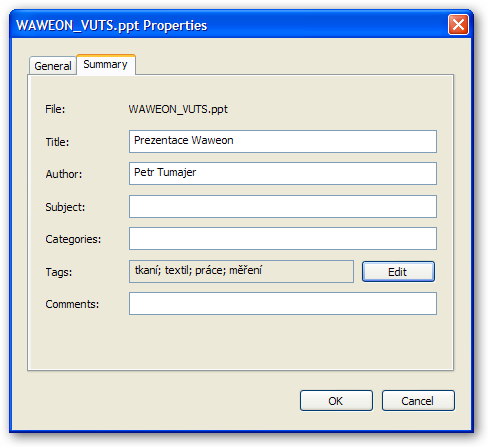Click the Title input field
The width and height of the screenshot is (488, 447).
[x=283, y=141]
